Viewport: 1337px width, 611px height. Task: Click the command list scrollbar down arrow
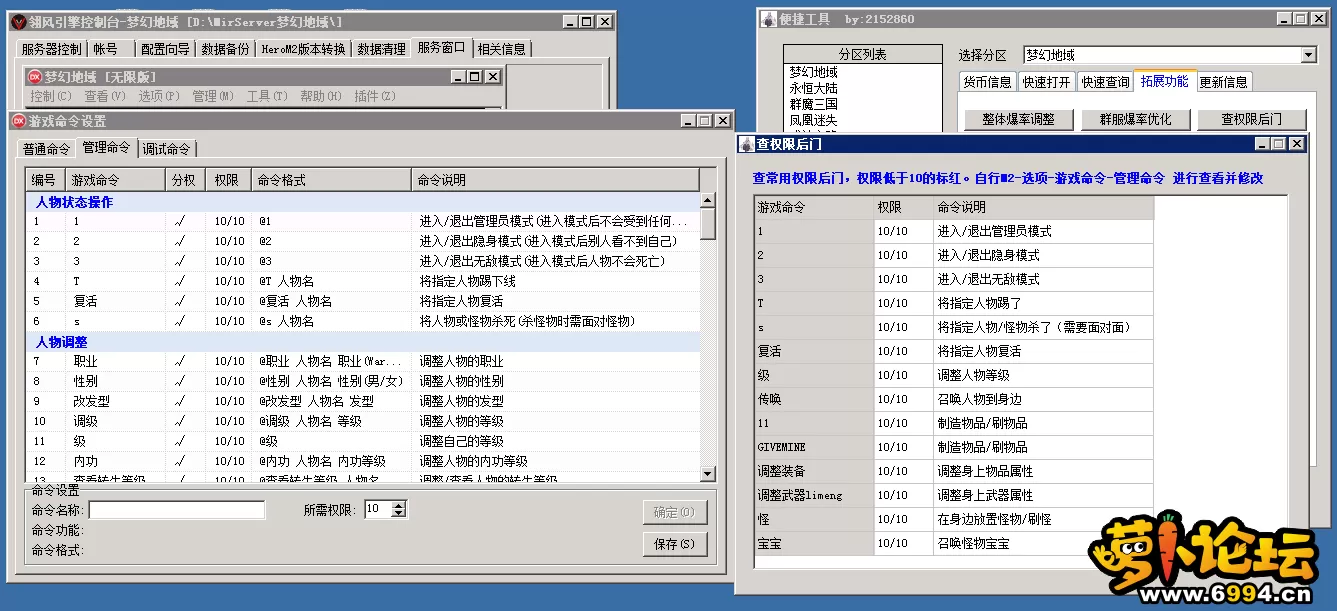click(708, 474)
